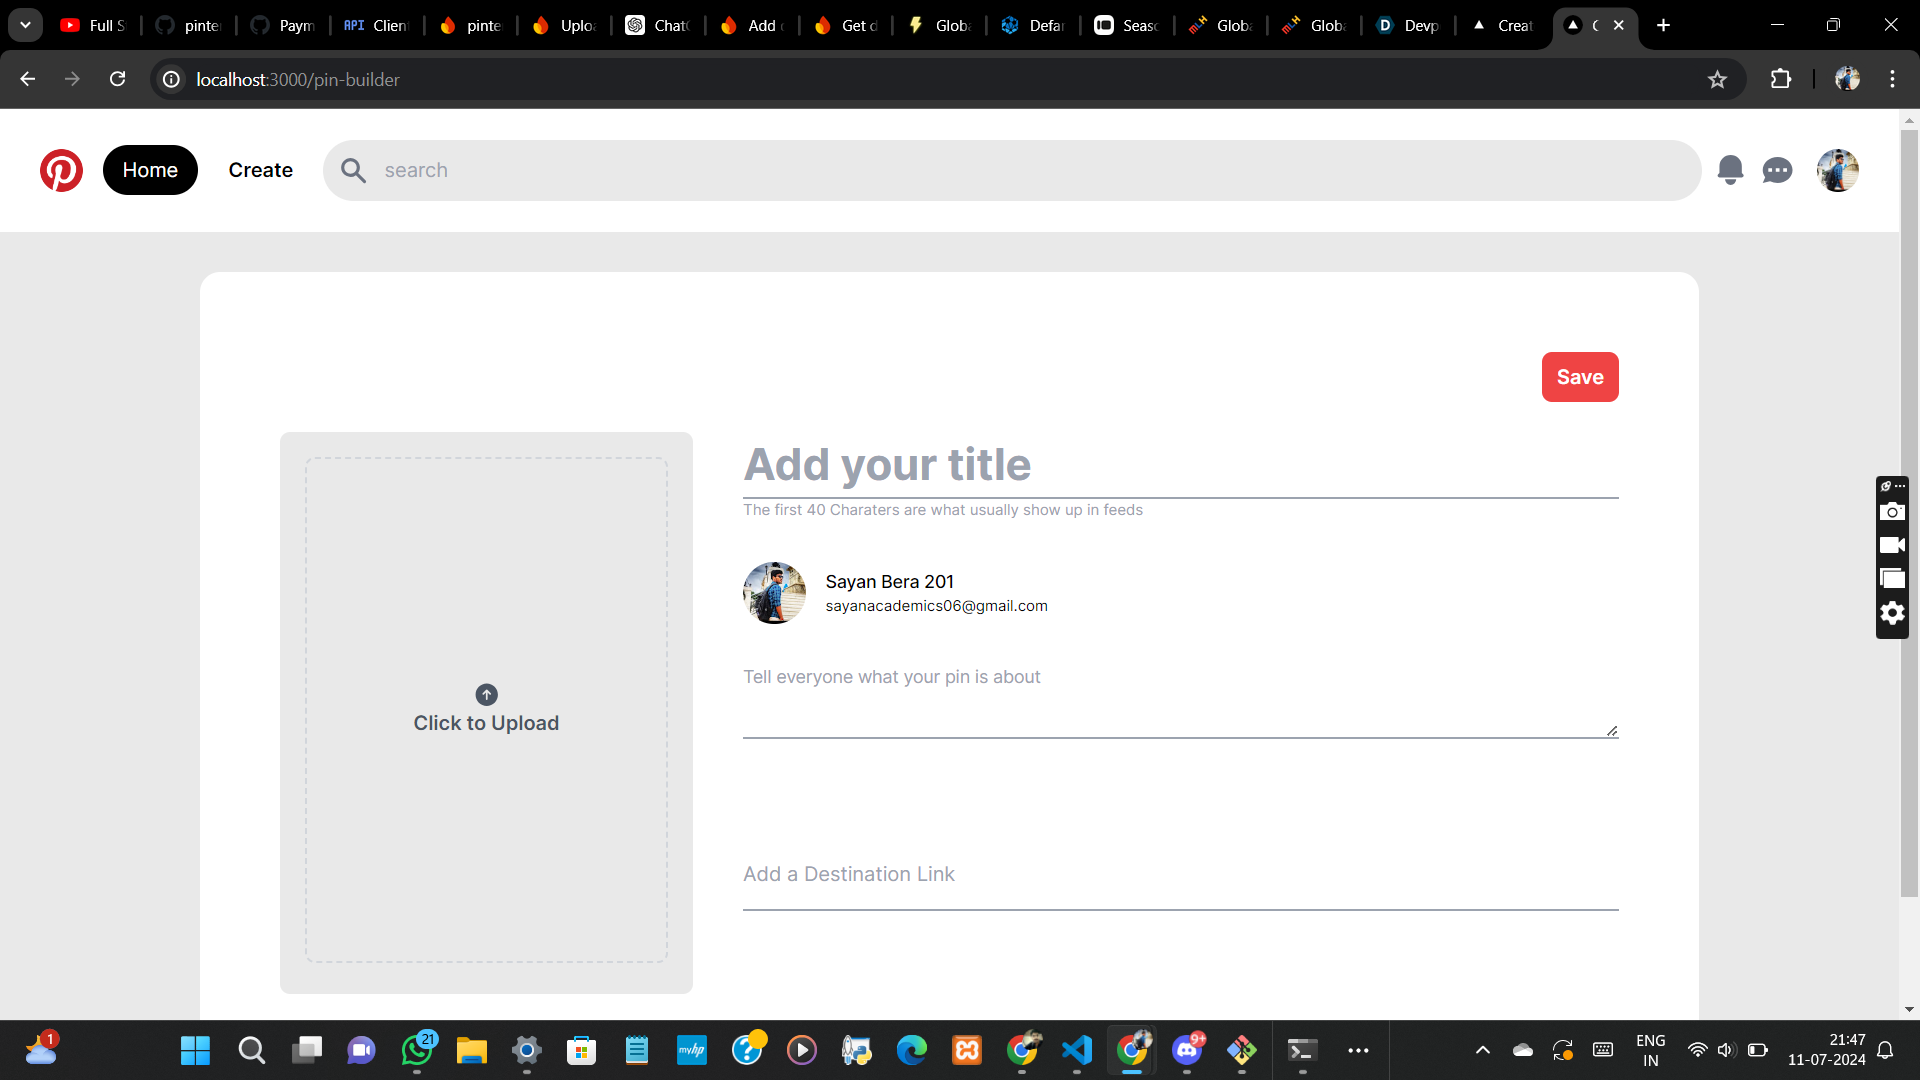Bookmark this page with star icon

[1717, 79]
